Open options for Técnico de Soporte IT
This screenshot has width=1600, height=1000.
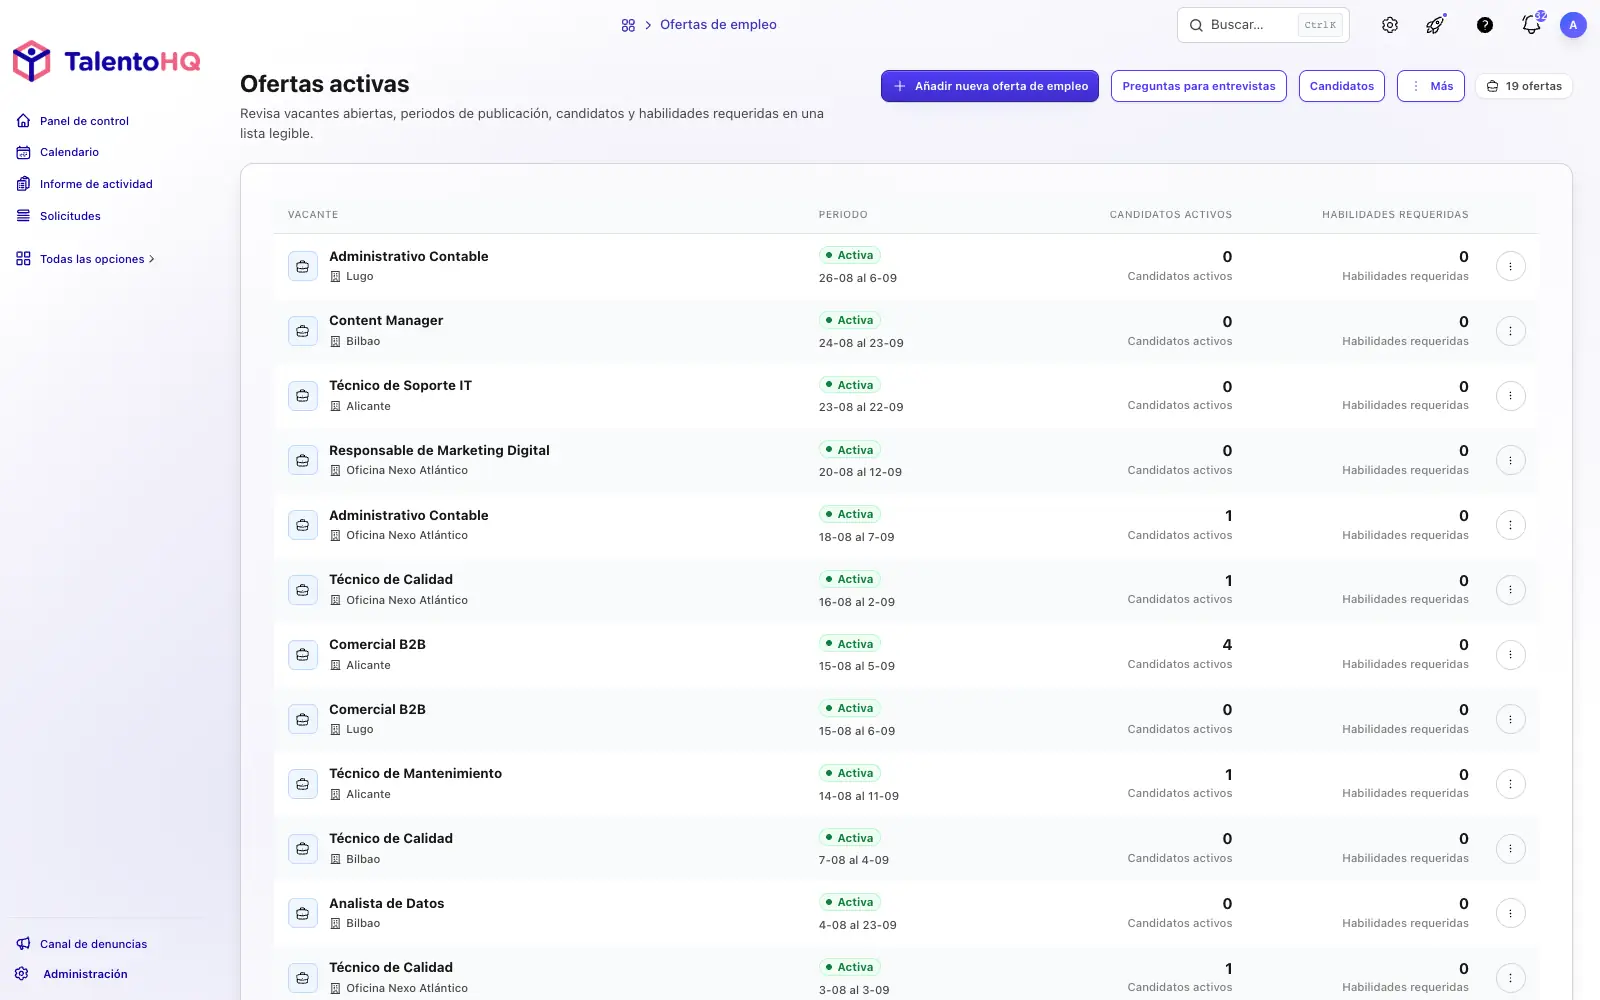point(1510,396)
